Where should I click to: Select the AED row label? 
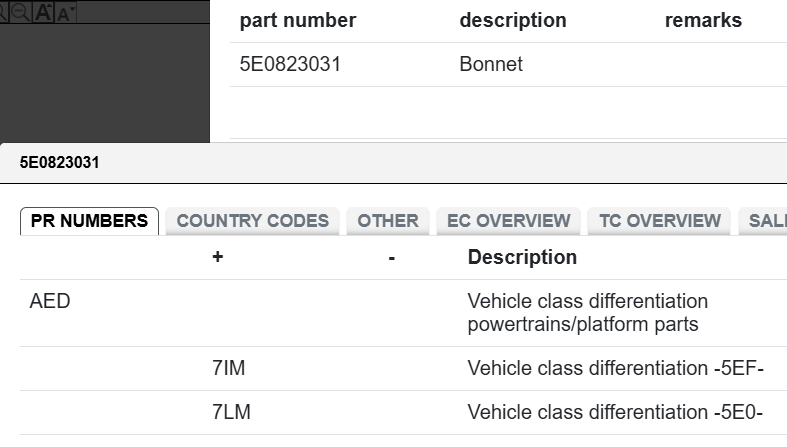pyautogui.click(x=50, y=301)
